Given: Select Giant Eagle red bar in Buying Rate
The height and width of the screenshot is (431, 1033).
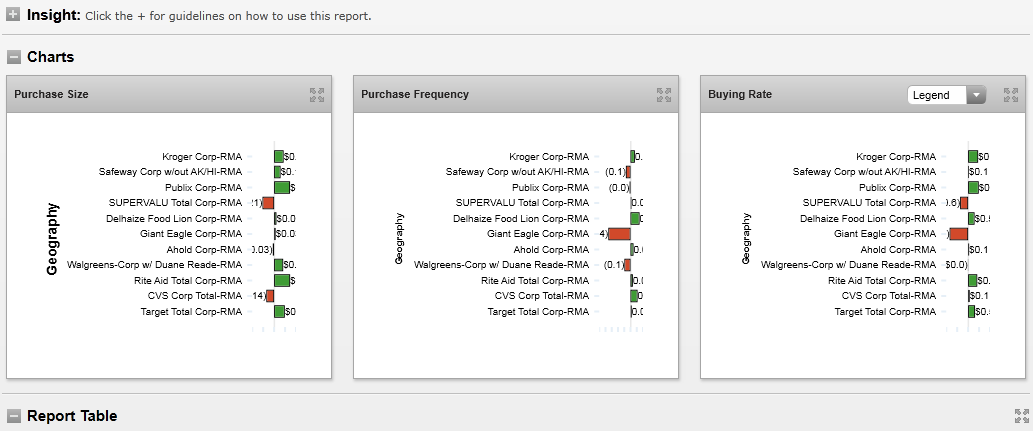Looking at the screenshot, I should click(x=959, y=234).
